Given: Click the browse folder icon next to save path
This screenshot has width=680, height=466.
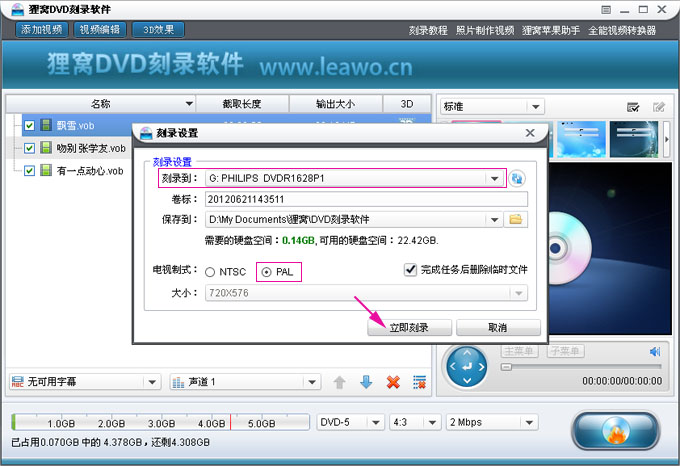Looking at the screenshot, I should 517,219.
